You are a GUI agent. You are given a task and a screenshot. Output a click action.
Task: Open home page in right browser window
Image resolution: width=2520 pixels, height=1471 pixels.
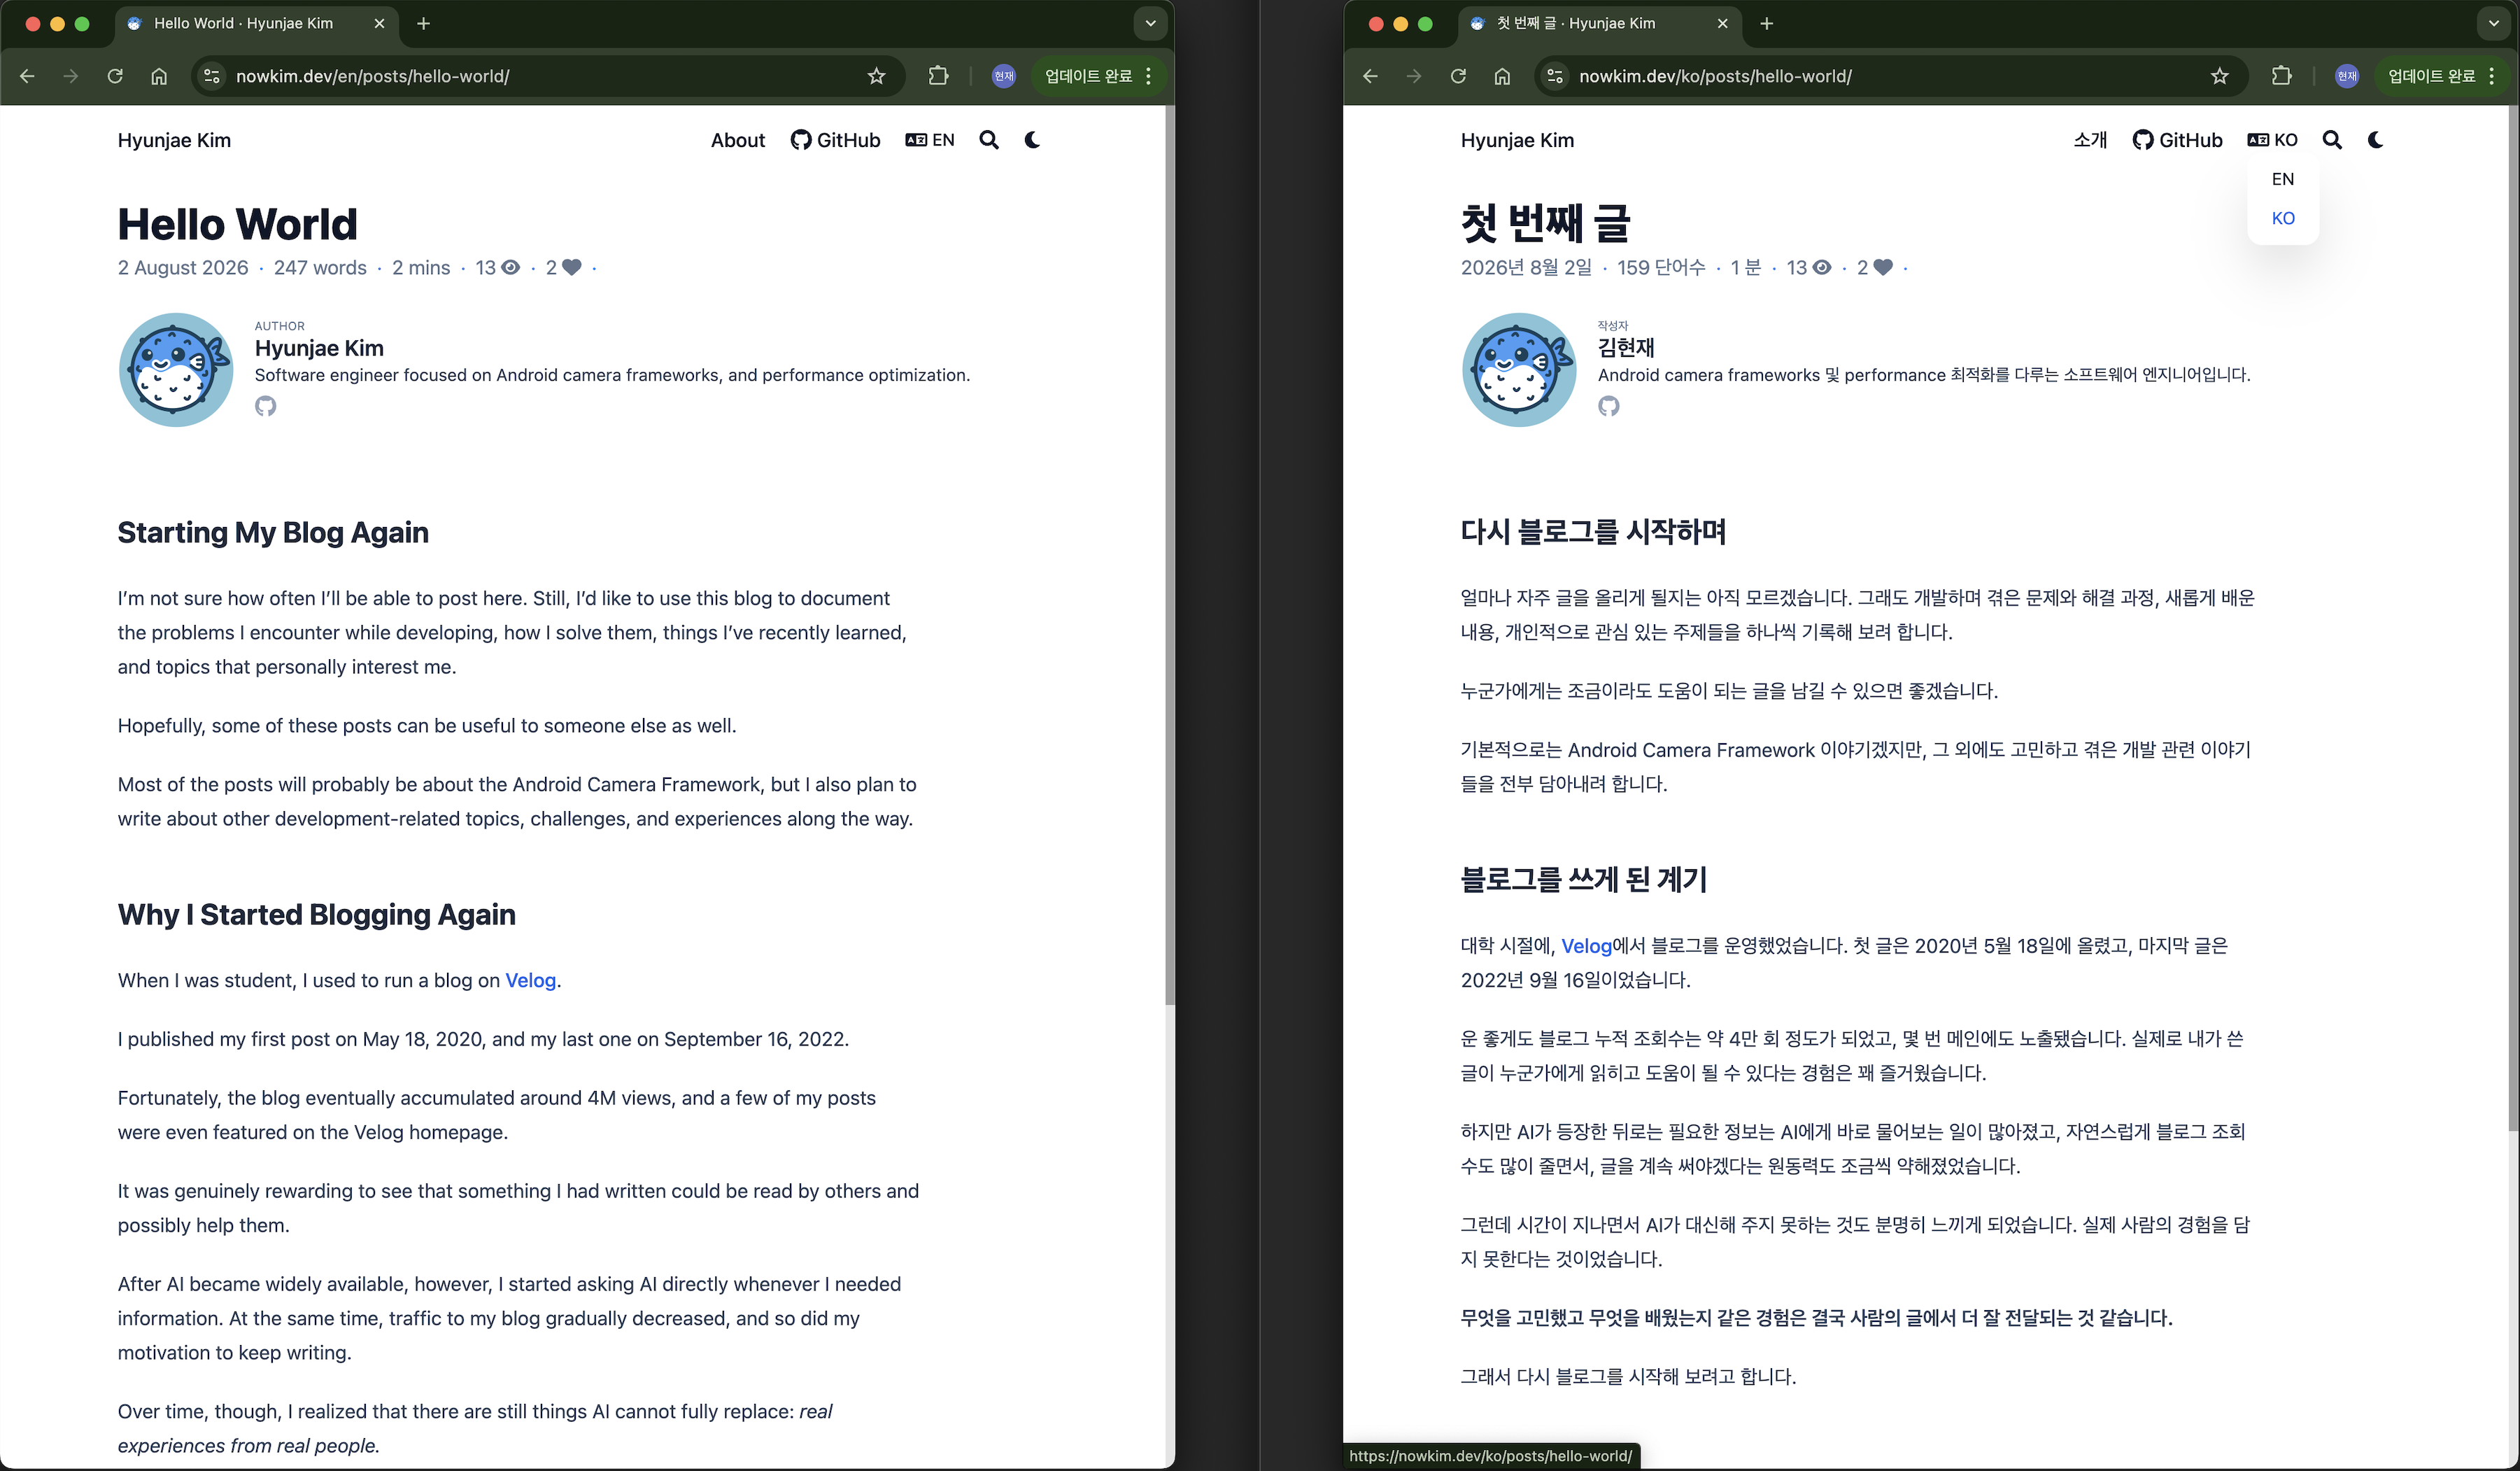1502,76
